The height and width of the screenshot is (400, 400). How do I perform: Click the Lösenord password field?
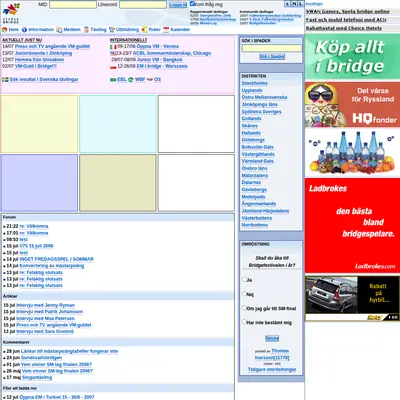pos(143,5)
